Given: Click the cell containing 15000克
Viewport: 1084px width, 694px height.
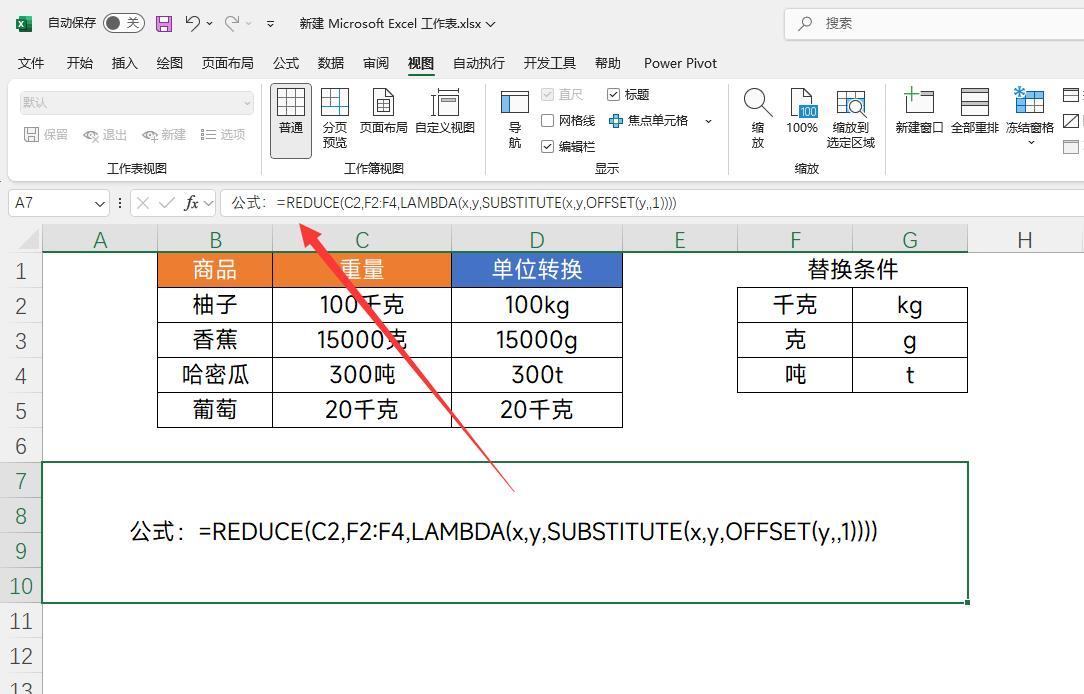Looking at the screenshot, I should 362,340.
